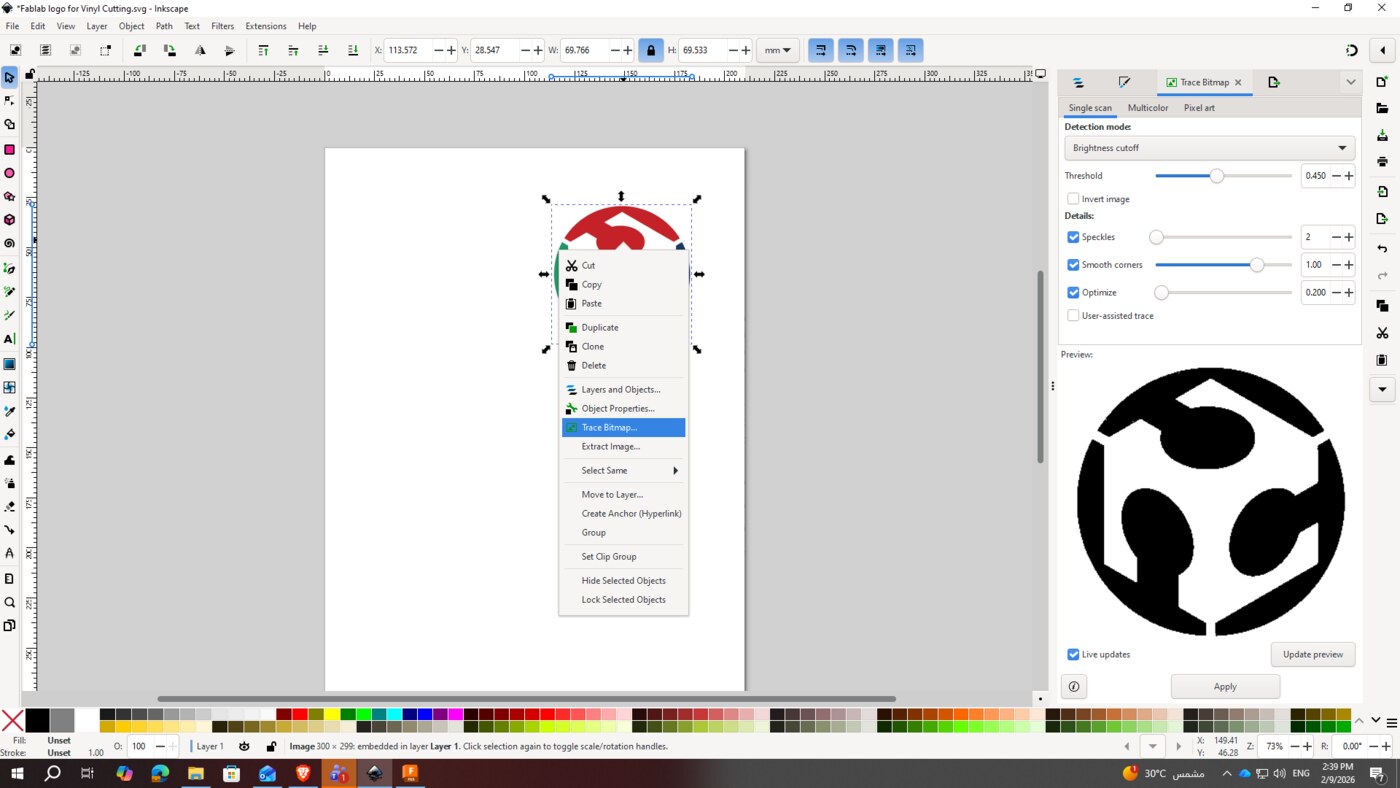
Task: Open the Path menu
Action: tap(164, 26)
